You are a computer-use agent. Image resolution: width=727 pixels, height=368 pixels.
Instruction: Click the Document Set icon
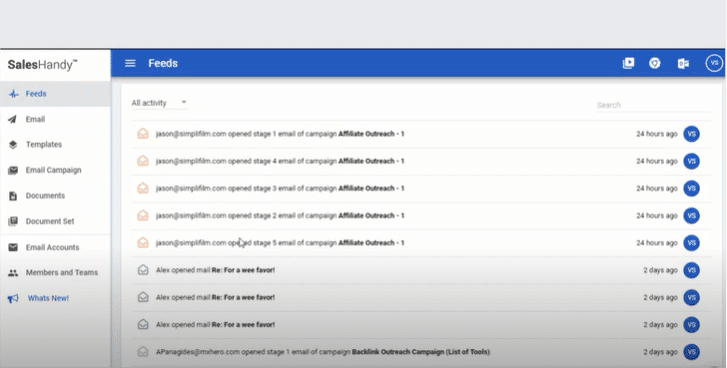click(13, 221)
